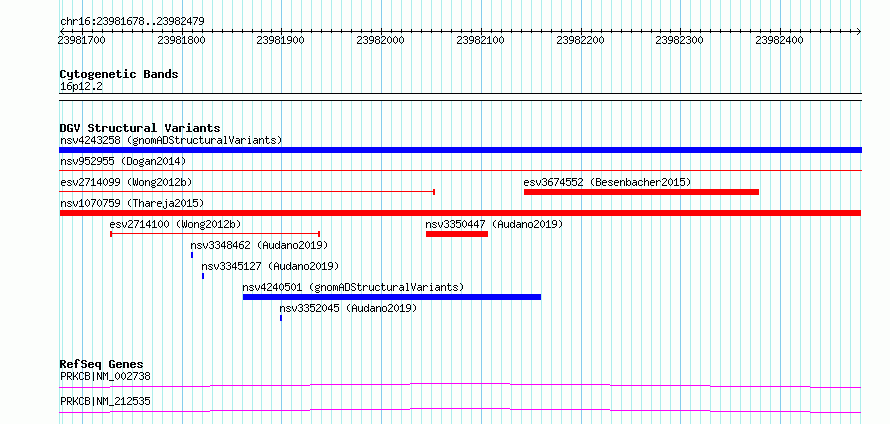Open the nsv3348462 (Audano2019) label
The width and height of the screenshot is (890, 424).
(259, 245)
